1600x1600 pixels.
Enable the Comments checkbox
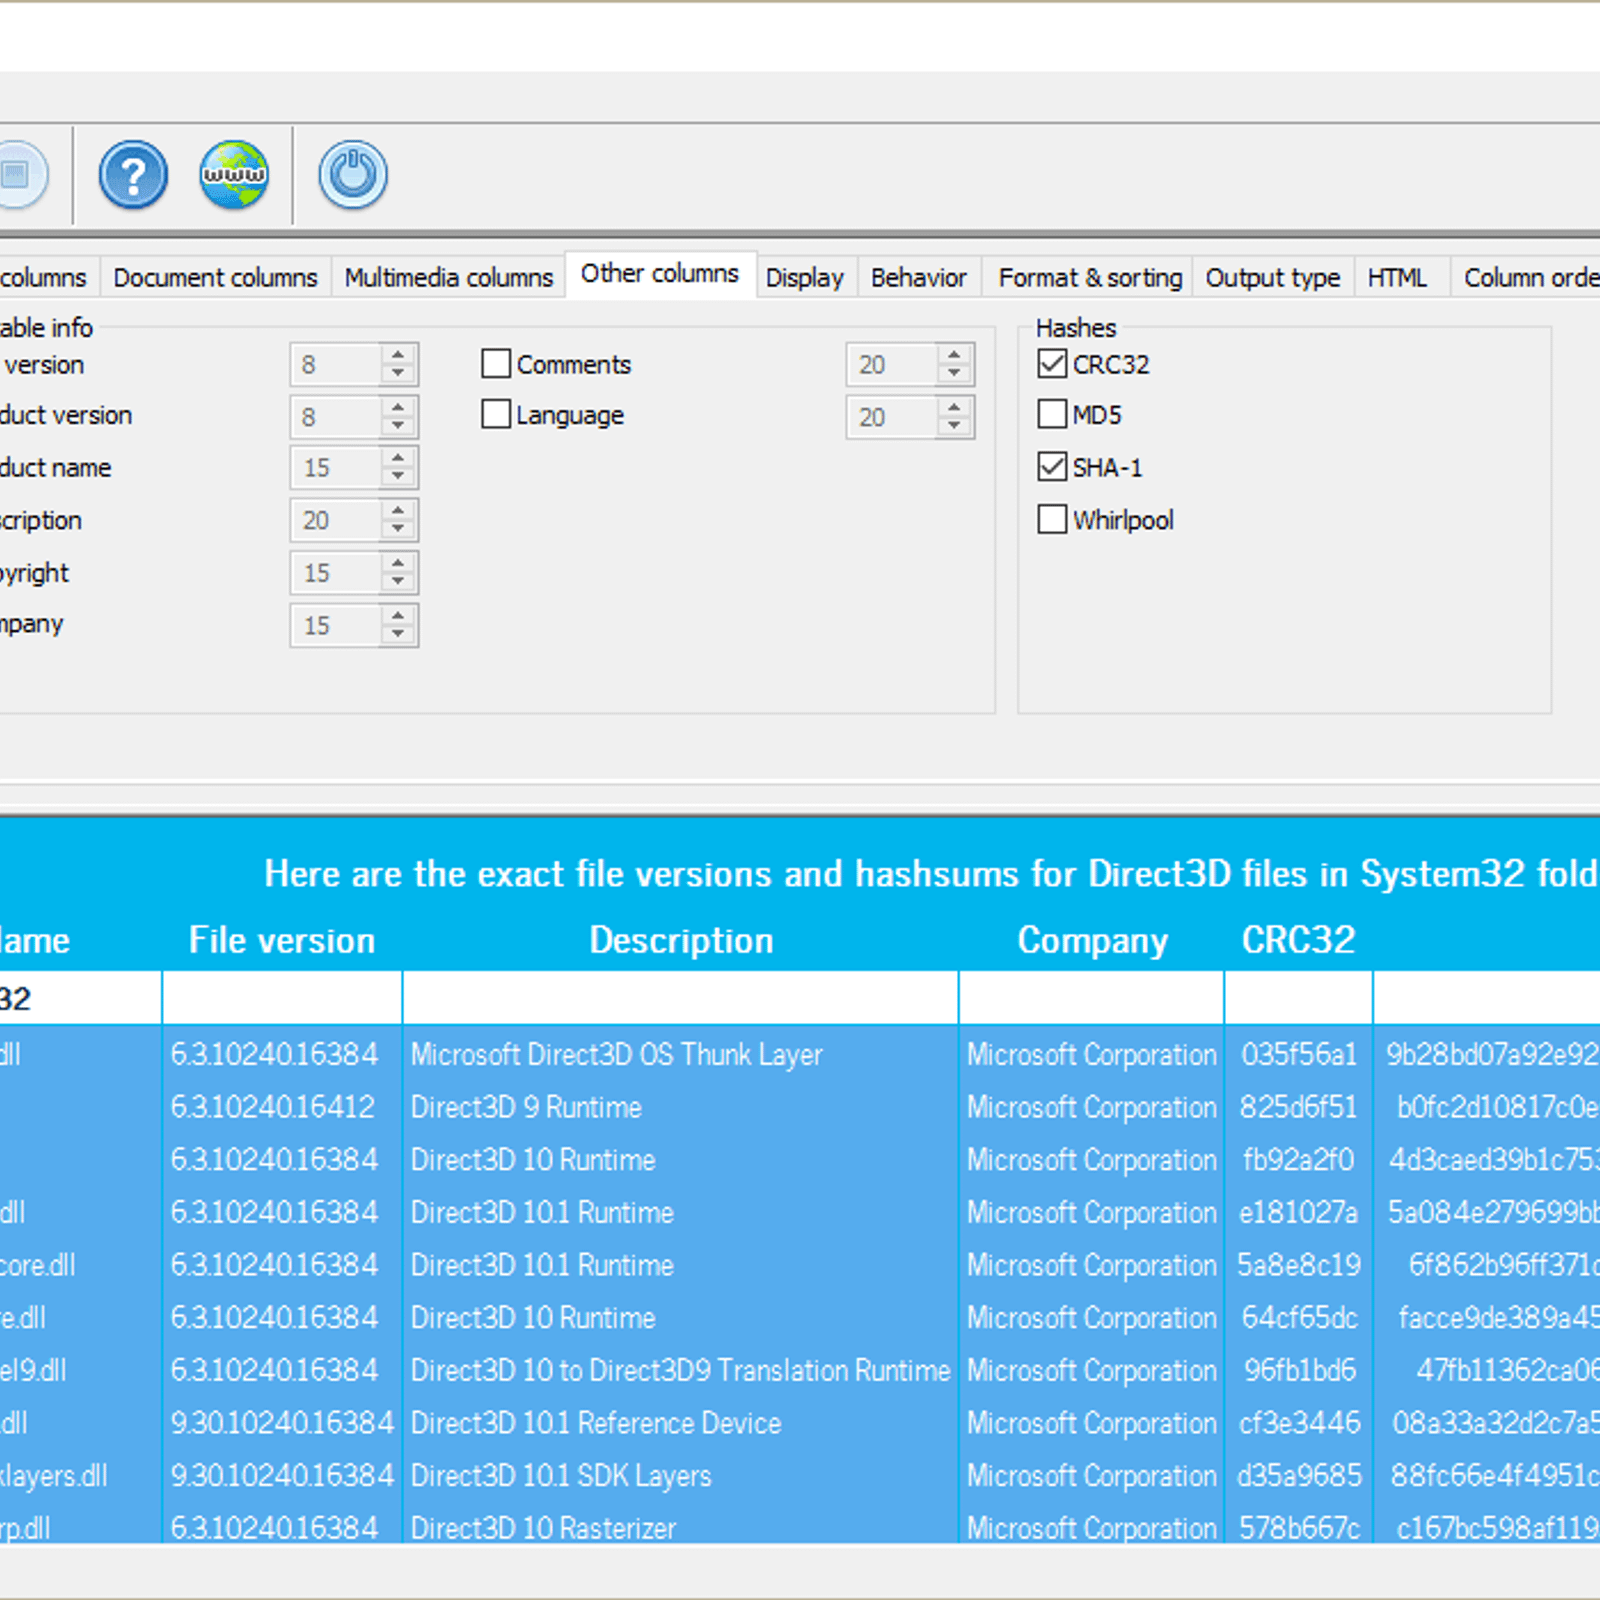click(x=496, y=363)
